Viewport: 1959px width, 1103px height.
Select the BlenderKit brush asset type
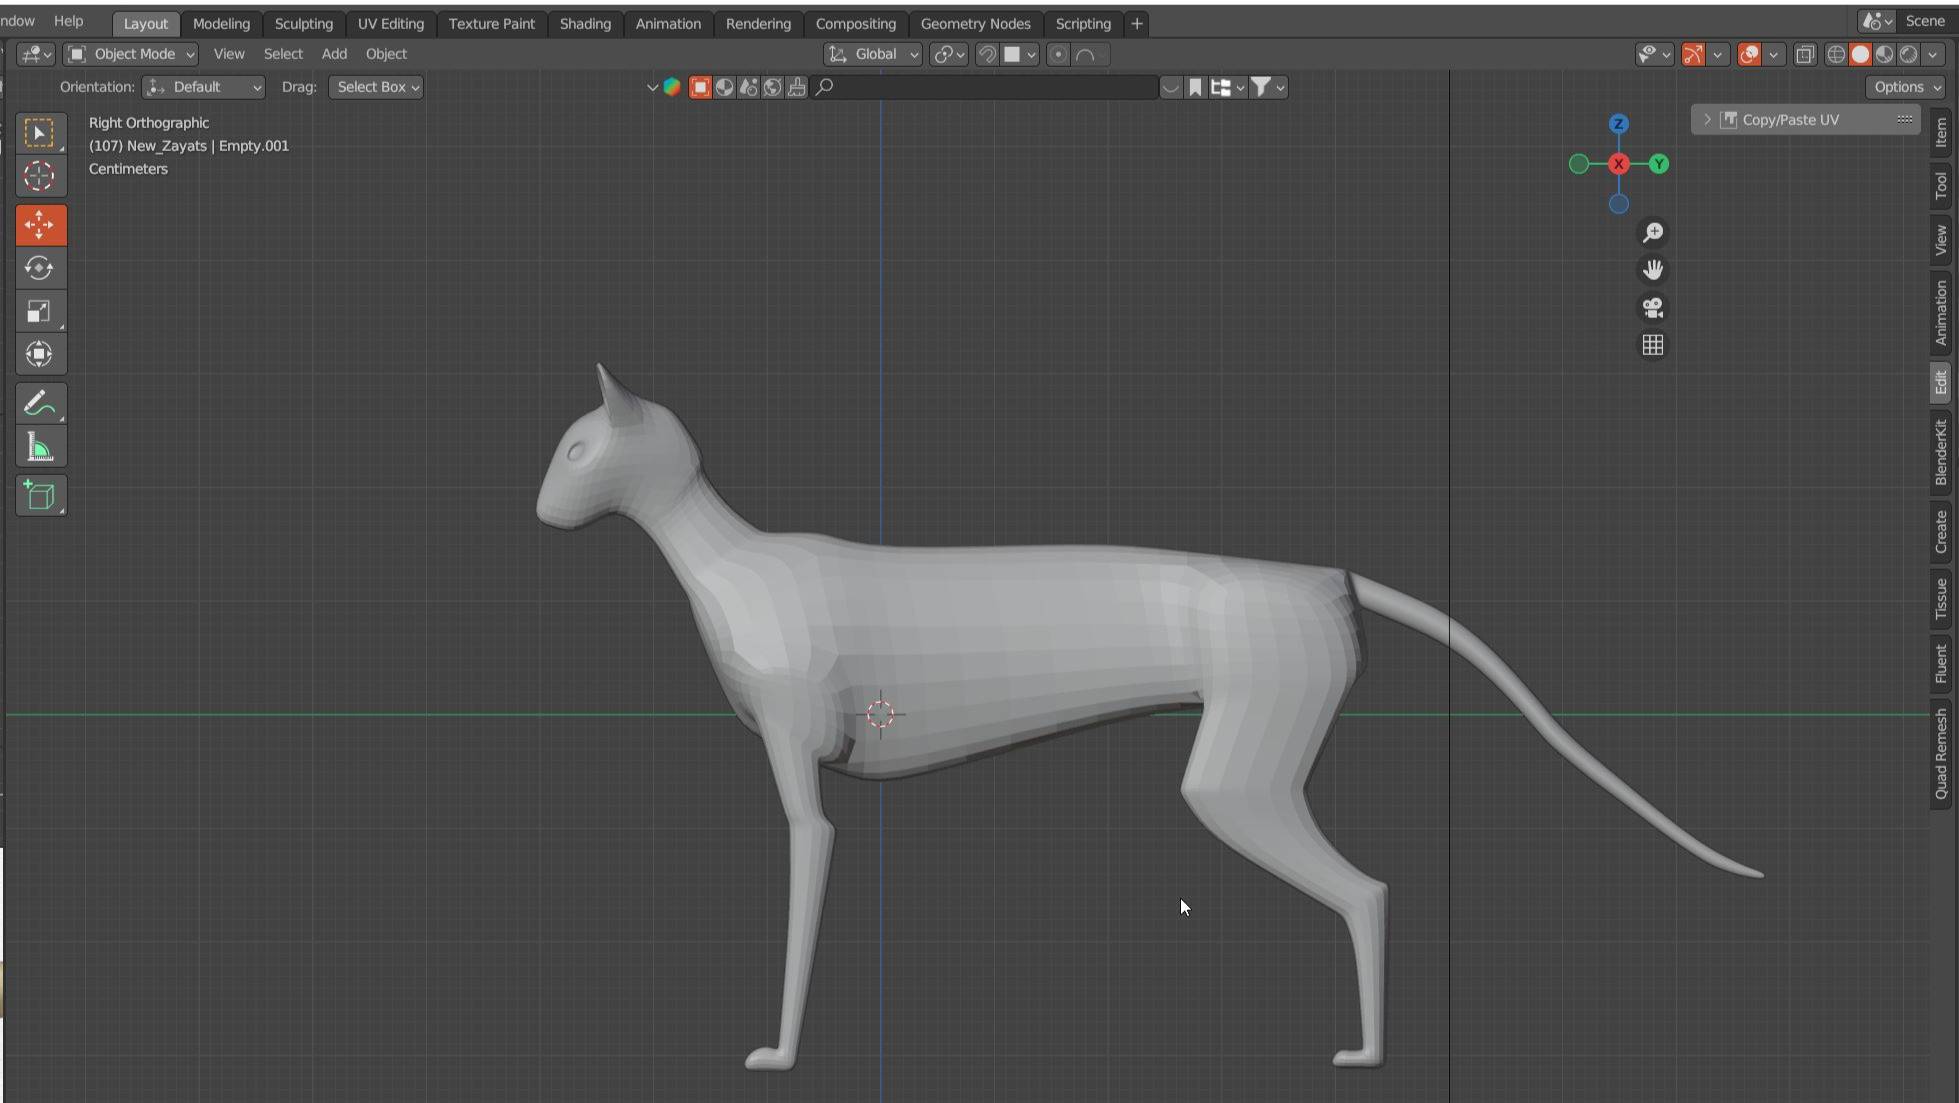[796, 87]
